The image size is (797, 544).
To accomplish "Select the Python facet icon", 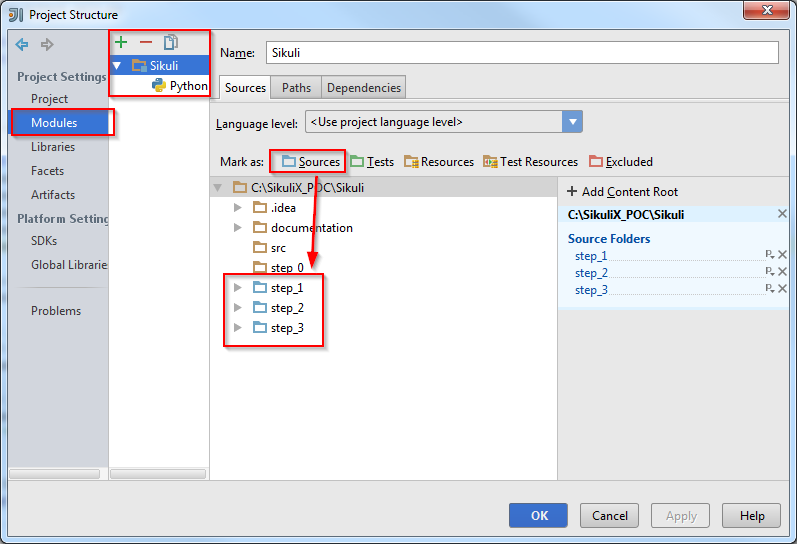I will pos(159,85).
